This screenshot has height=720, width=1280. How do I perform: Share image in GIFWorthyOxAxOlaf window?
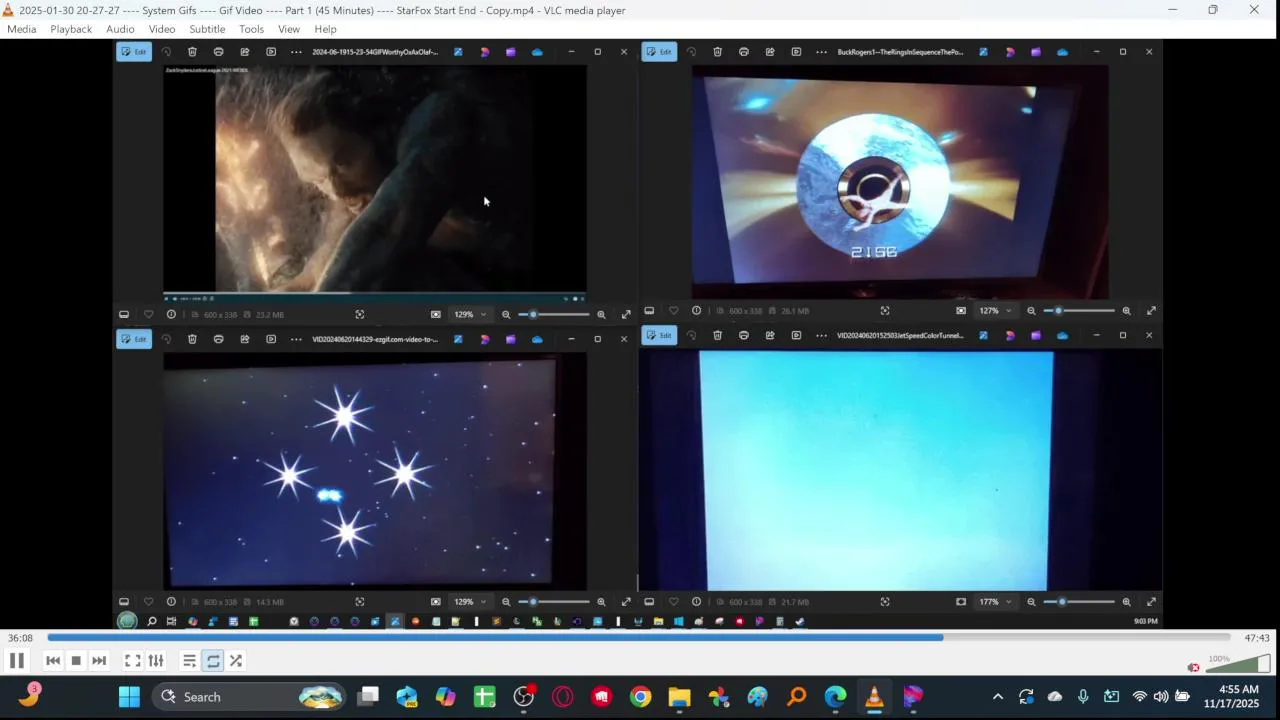244,52
